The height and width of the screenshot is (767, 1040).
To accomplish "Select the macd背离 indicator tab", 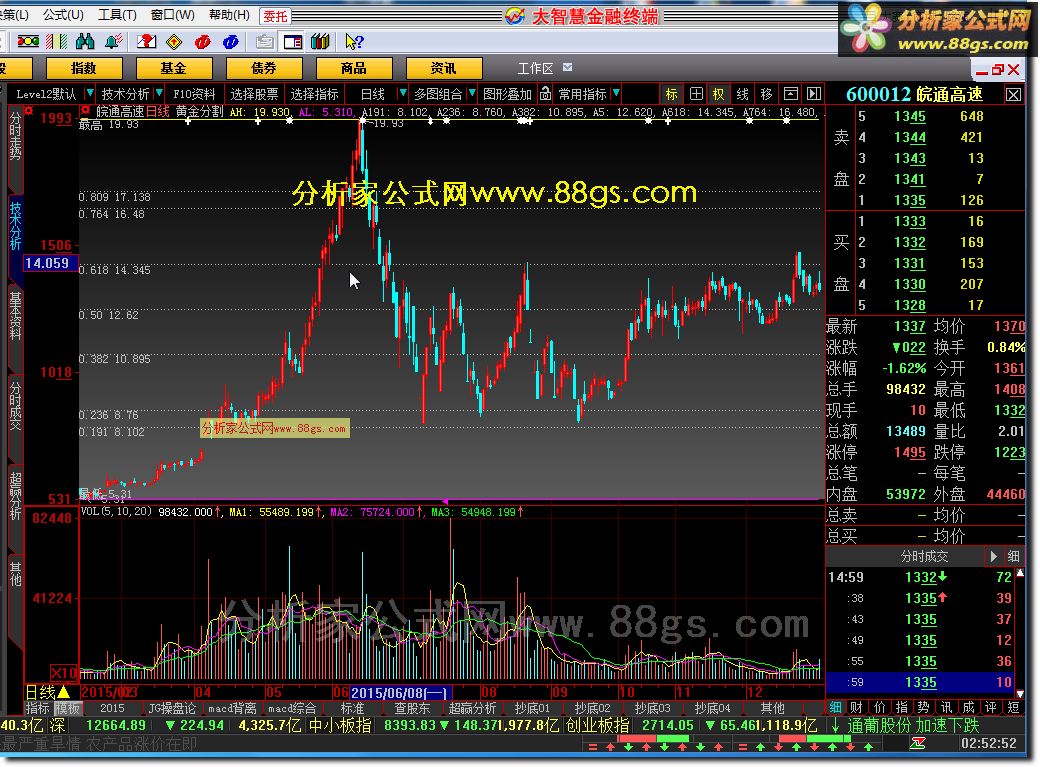I will (x=231, y=708).
